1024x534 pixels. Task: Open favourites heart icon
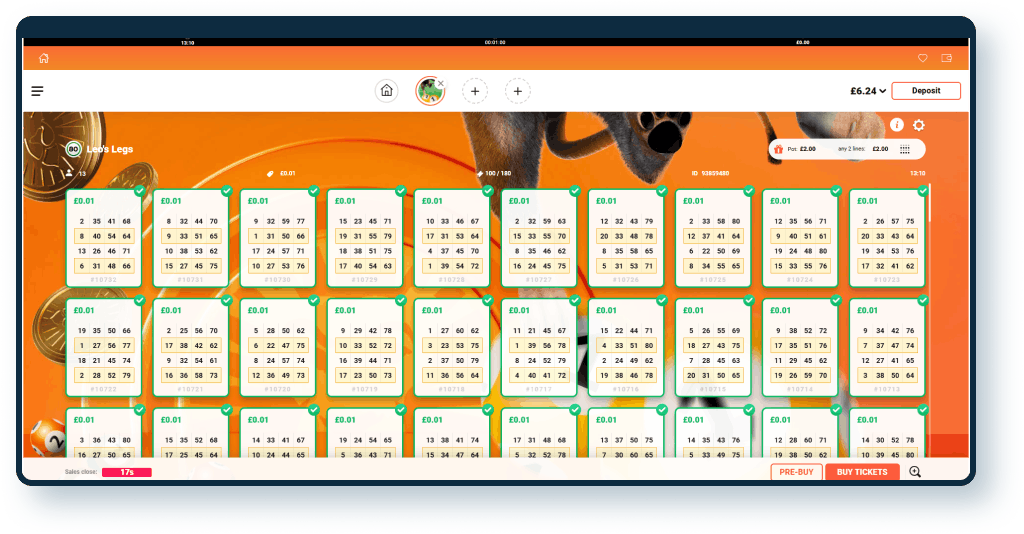(x=923, y=58)
